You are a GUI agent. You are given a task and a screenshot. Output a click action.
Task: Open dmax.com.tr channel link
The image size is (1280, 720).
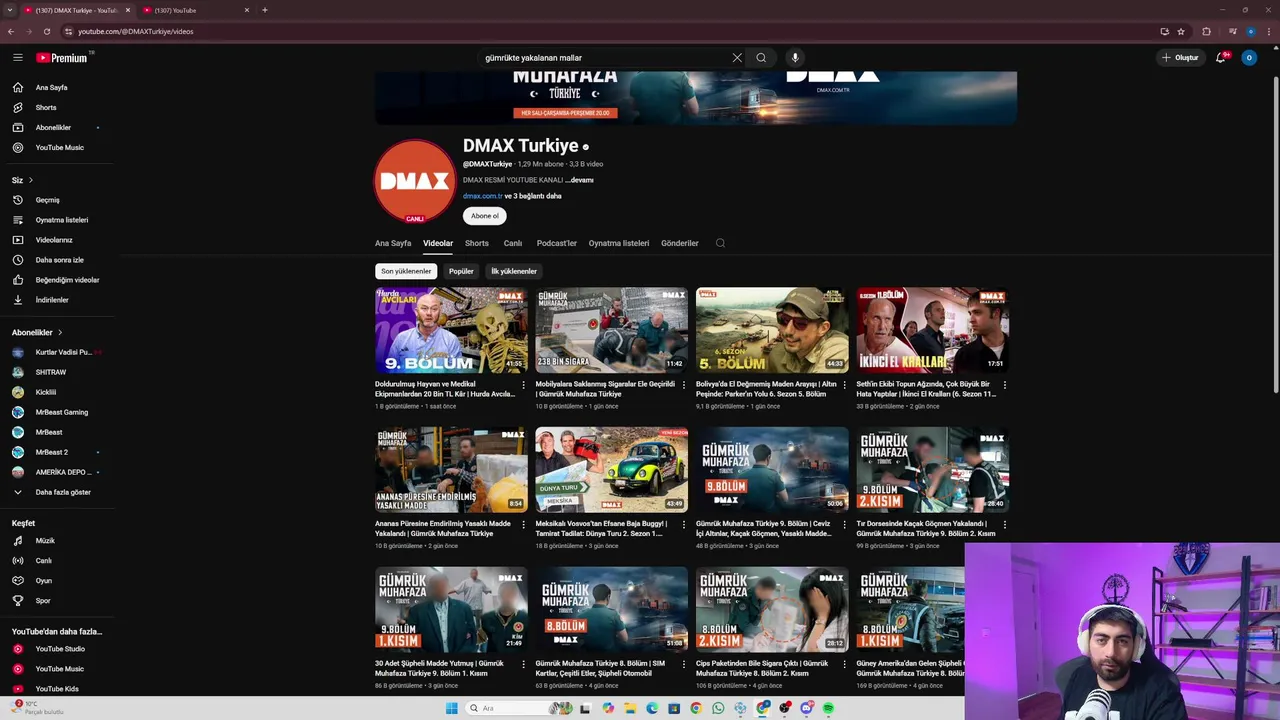482,196
